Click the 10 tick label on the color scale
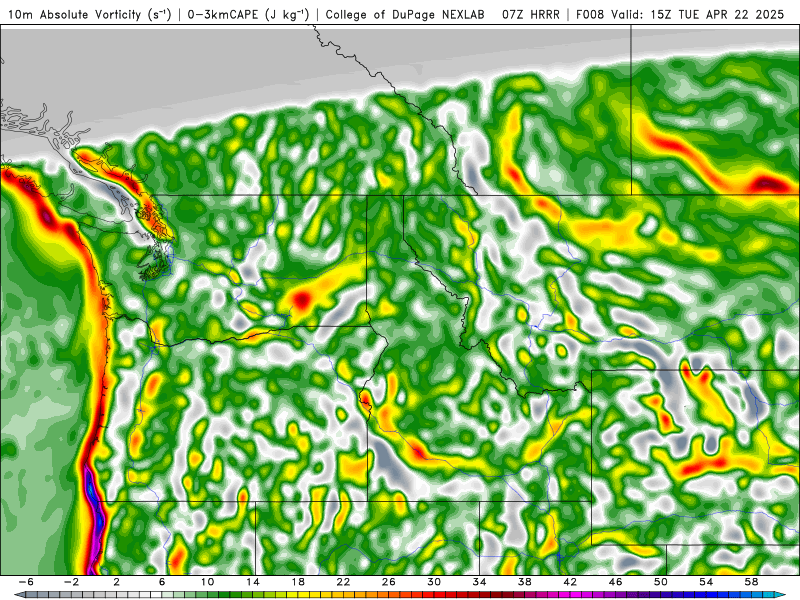Screen dimensions: 800x600 [207, 582]
